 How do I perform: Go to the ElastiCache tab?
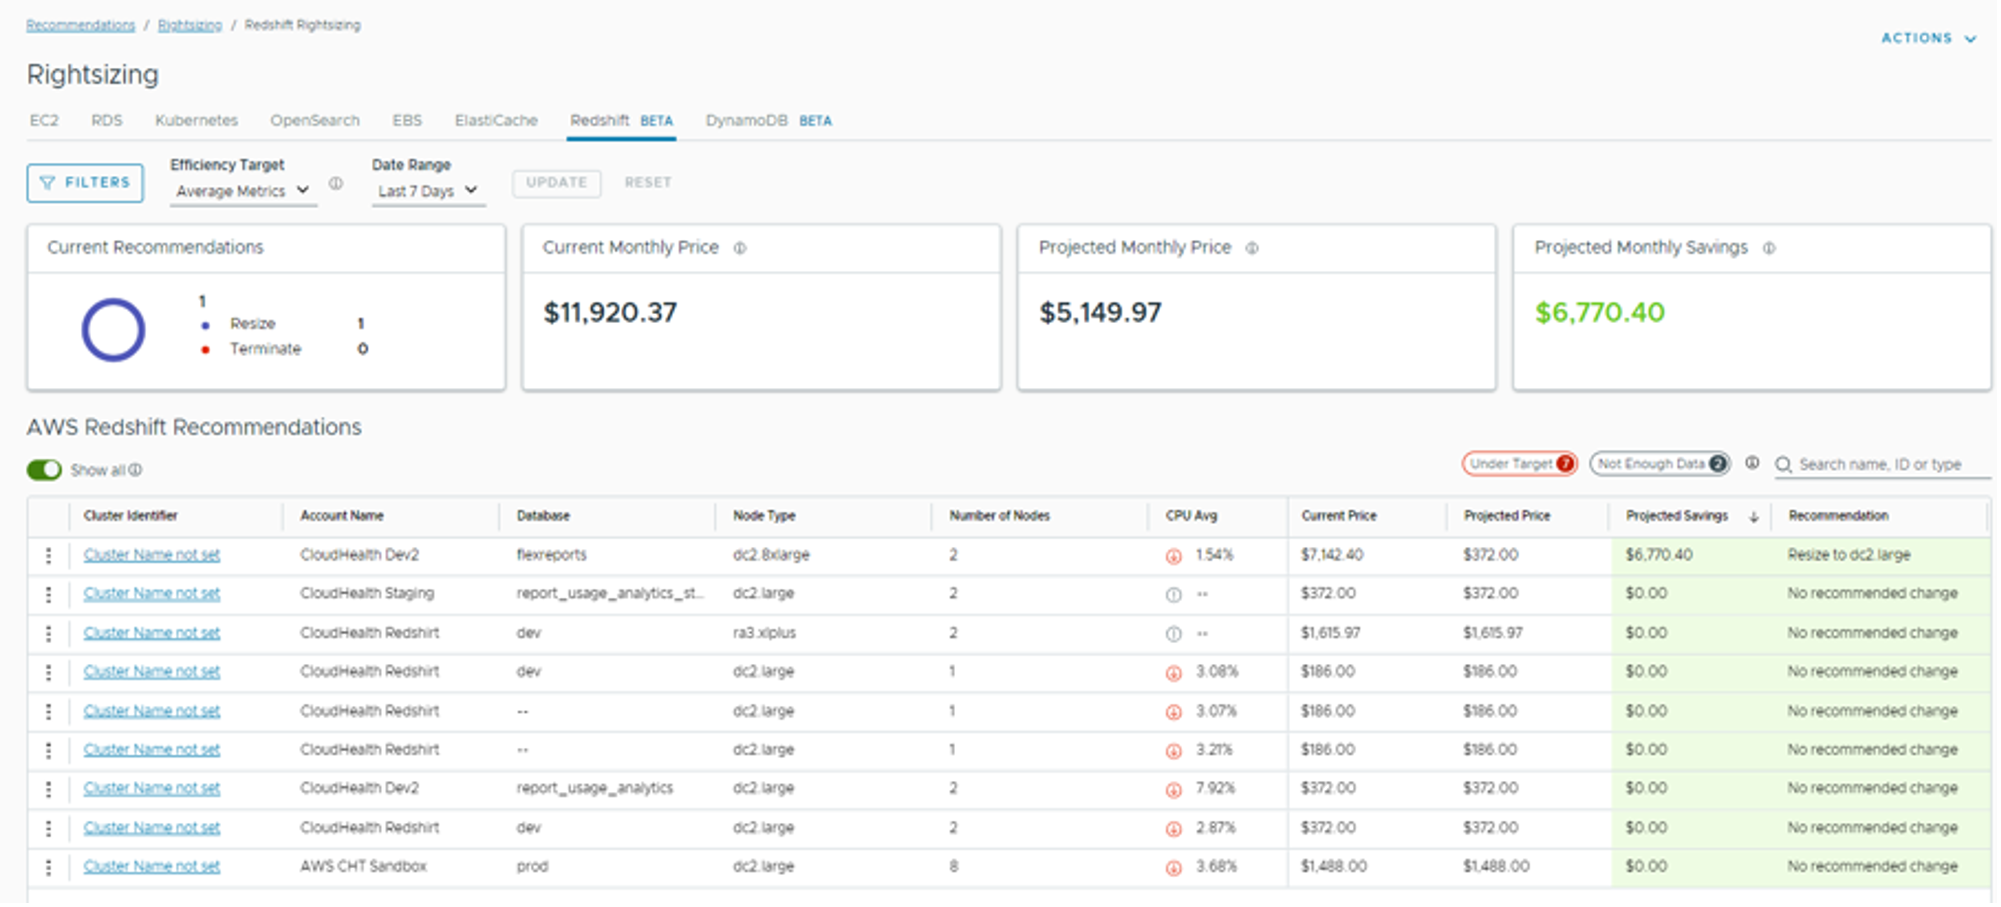pyautogui.click(x=496, y=121)
